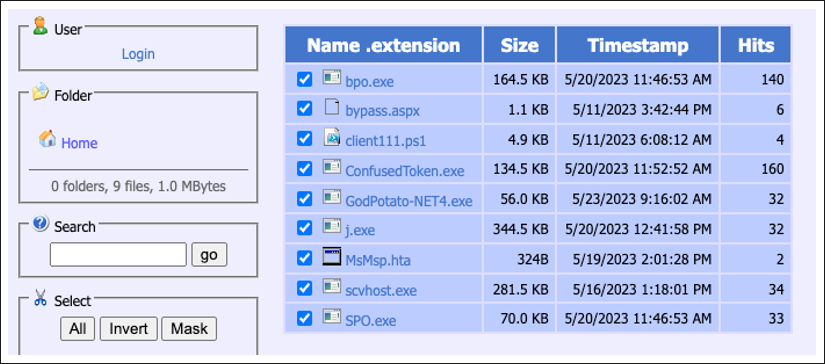Deselect the j.exe row checkbox
This screenshot has width=825, height=364.
304,228
